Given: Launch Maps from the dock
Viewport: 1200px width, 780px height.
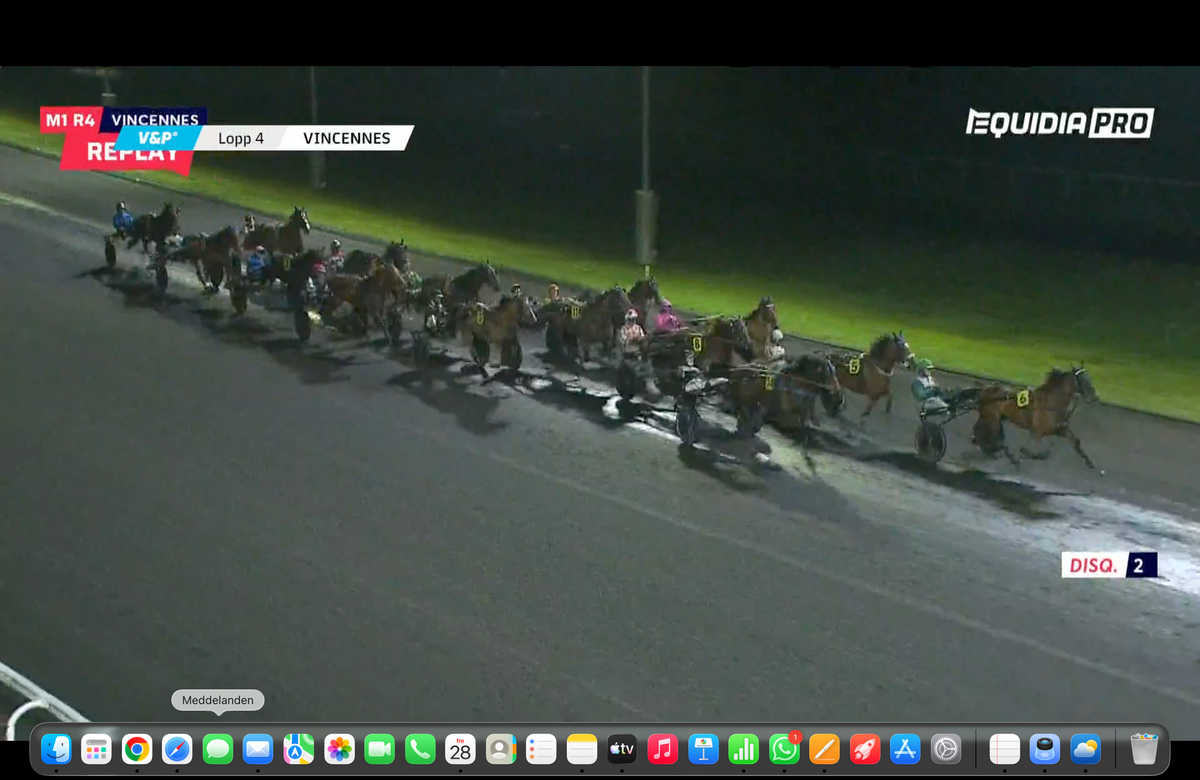Looking at the screenshot, I should point(299,748).
